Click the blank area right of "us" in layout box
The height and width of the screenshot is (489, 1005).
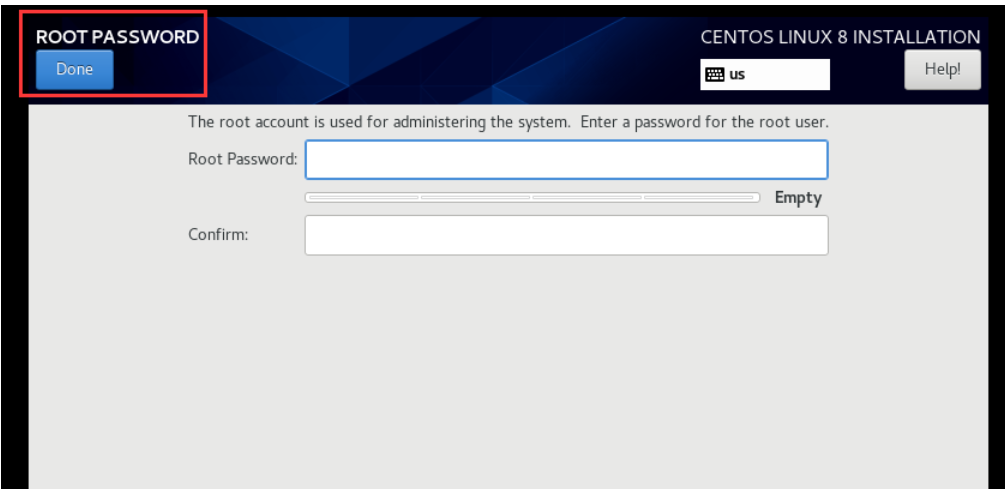(790, 74)
